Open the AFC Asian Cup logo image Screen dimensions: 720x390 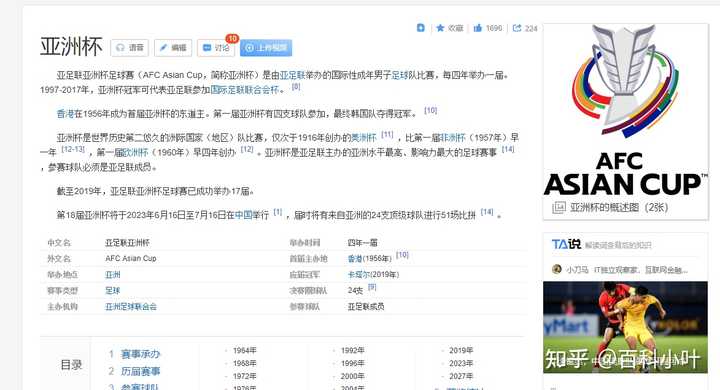[625, 111]
